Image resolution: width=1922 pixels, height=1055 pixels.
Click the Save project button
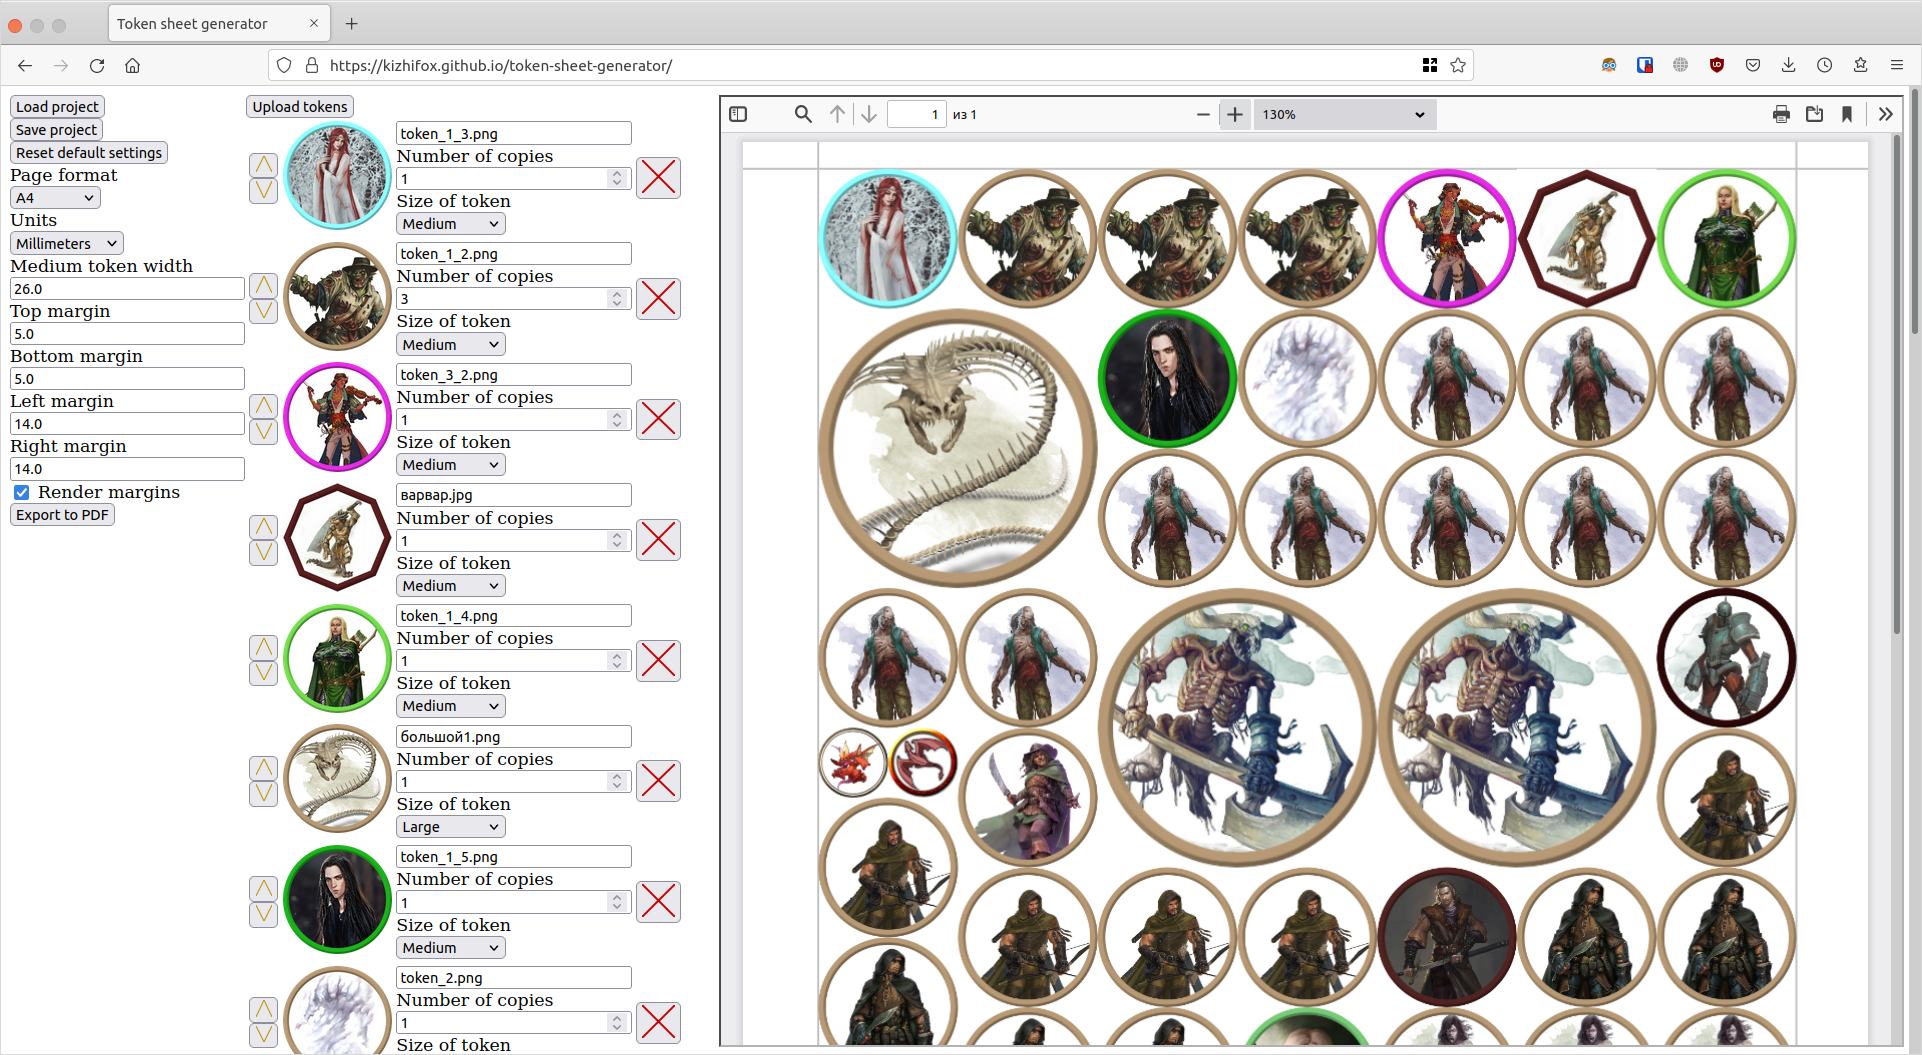point(56,130)
